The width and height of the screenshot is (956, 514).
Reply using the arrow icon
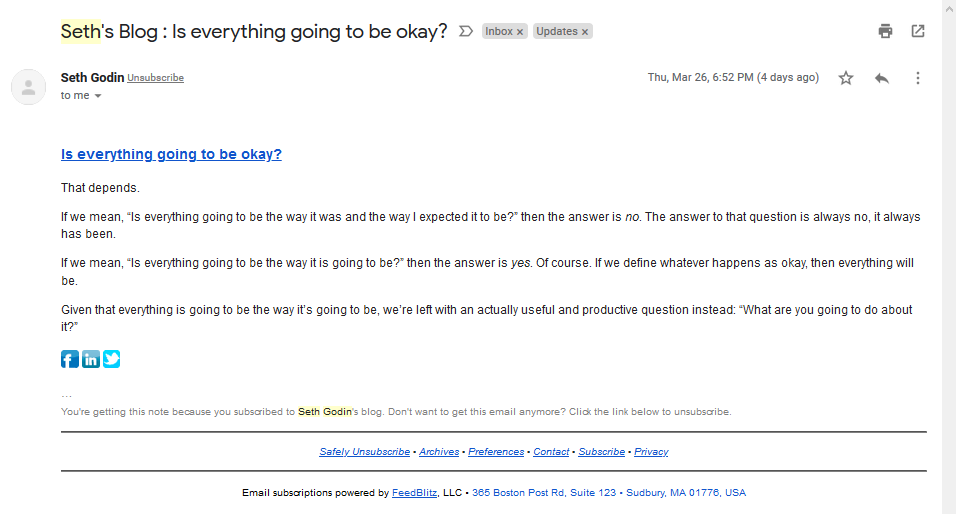pyautogui.click(x=882, y=78)
